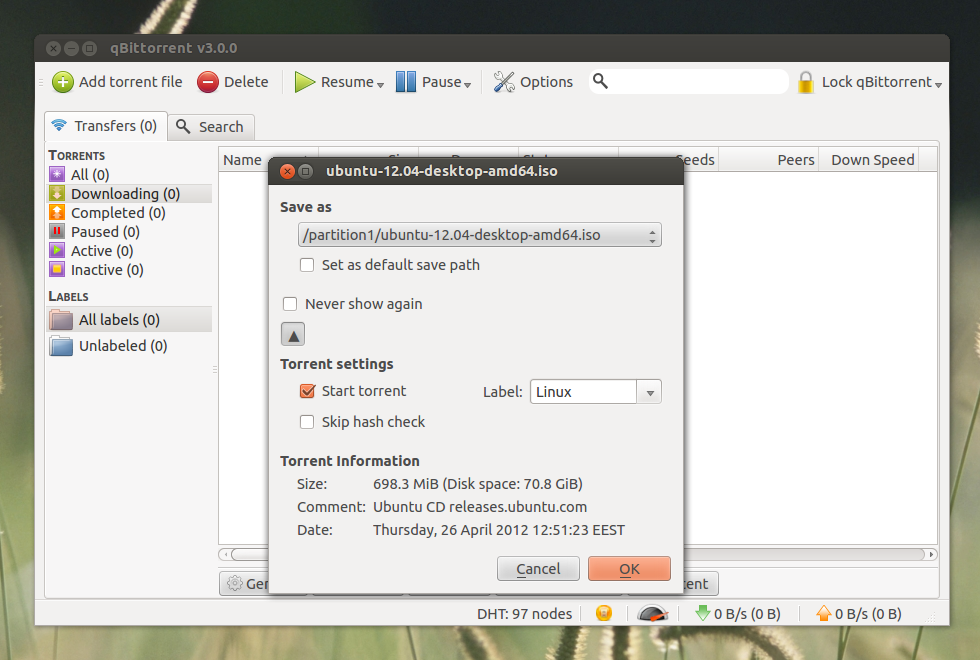Switch to the Search tab

tap(211, 126)
